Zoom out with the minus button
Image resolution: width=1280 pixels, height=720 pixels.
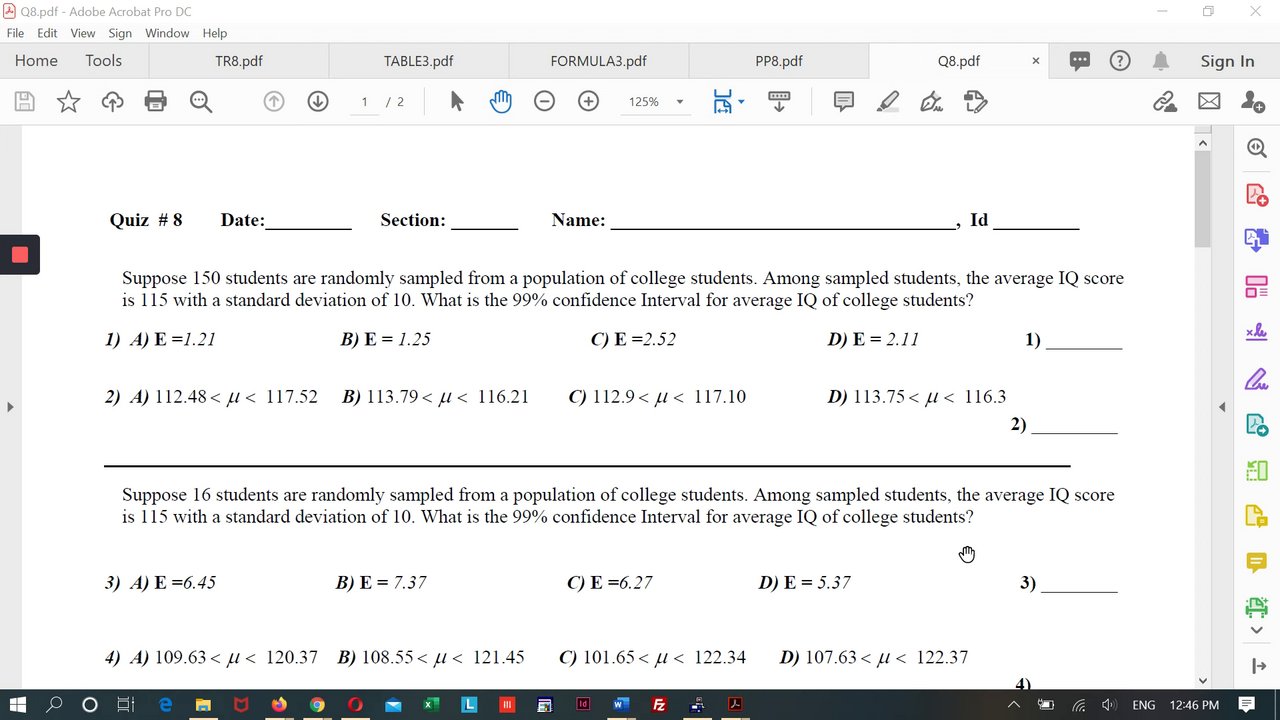[x=544, y=101]
